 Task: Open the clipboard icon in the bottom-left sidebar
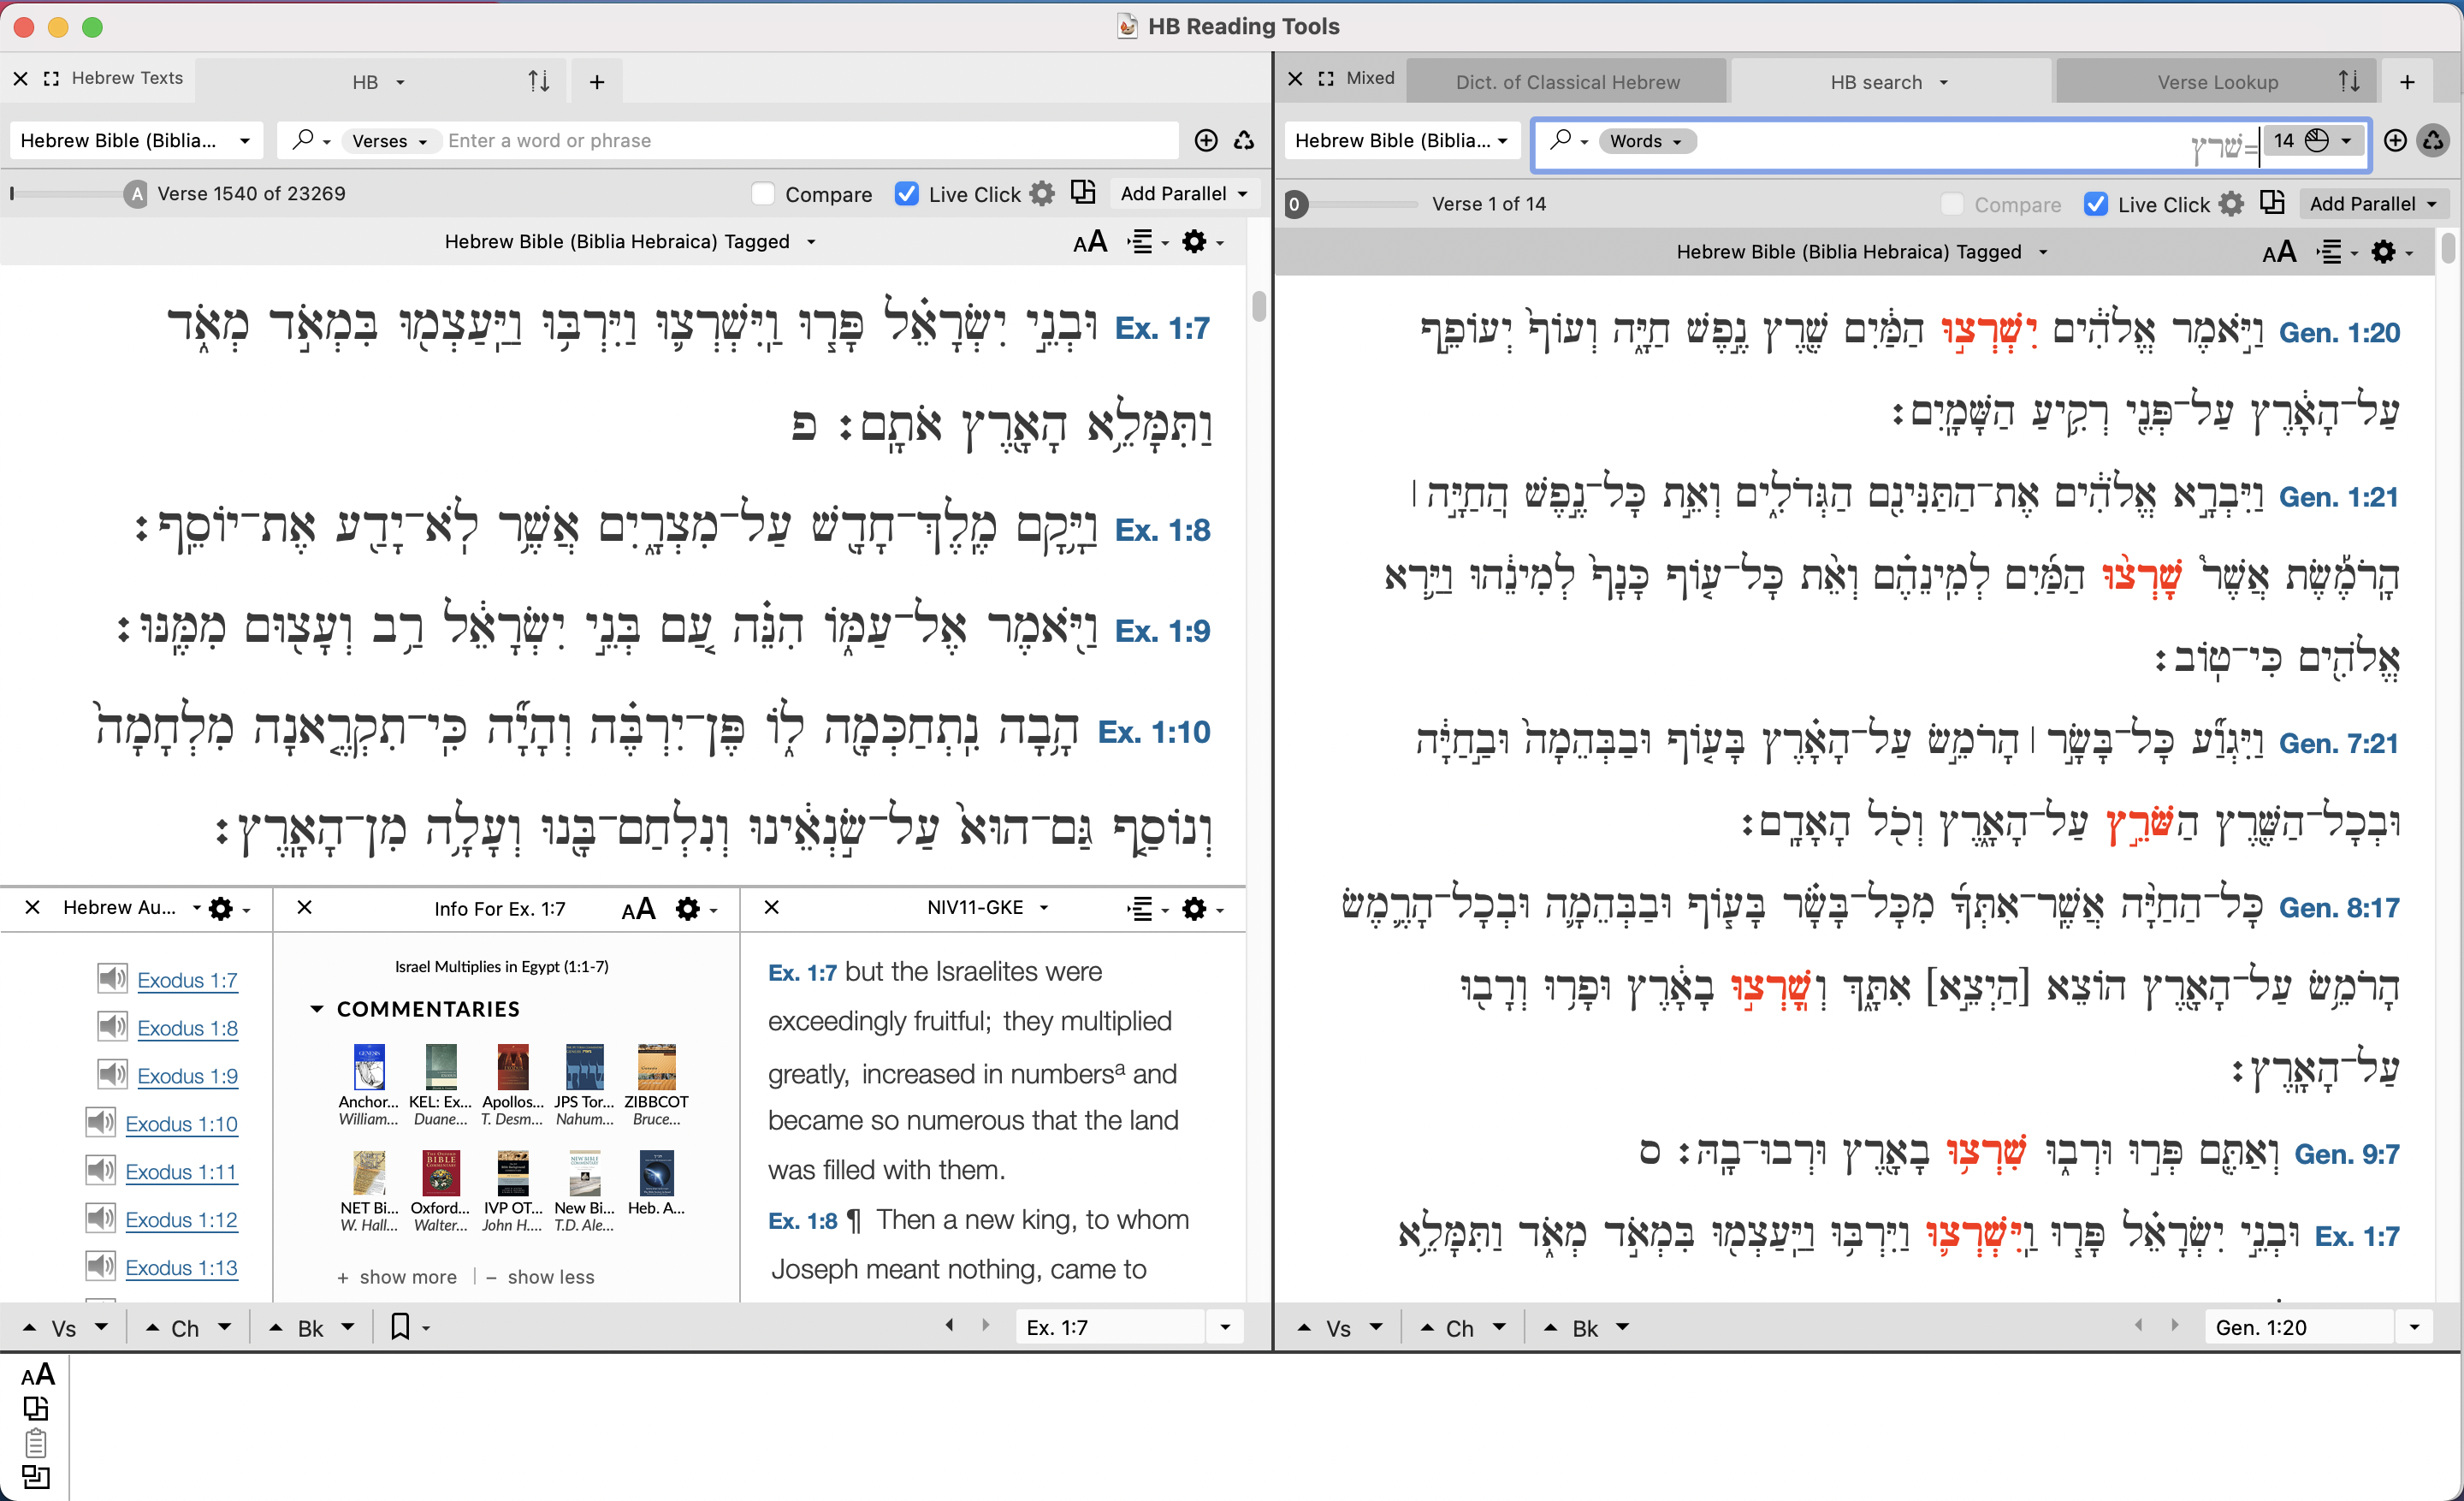click(x=37, y=1443)
